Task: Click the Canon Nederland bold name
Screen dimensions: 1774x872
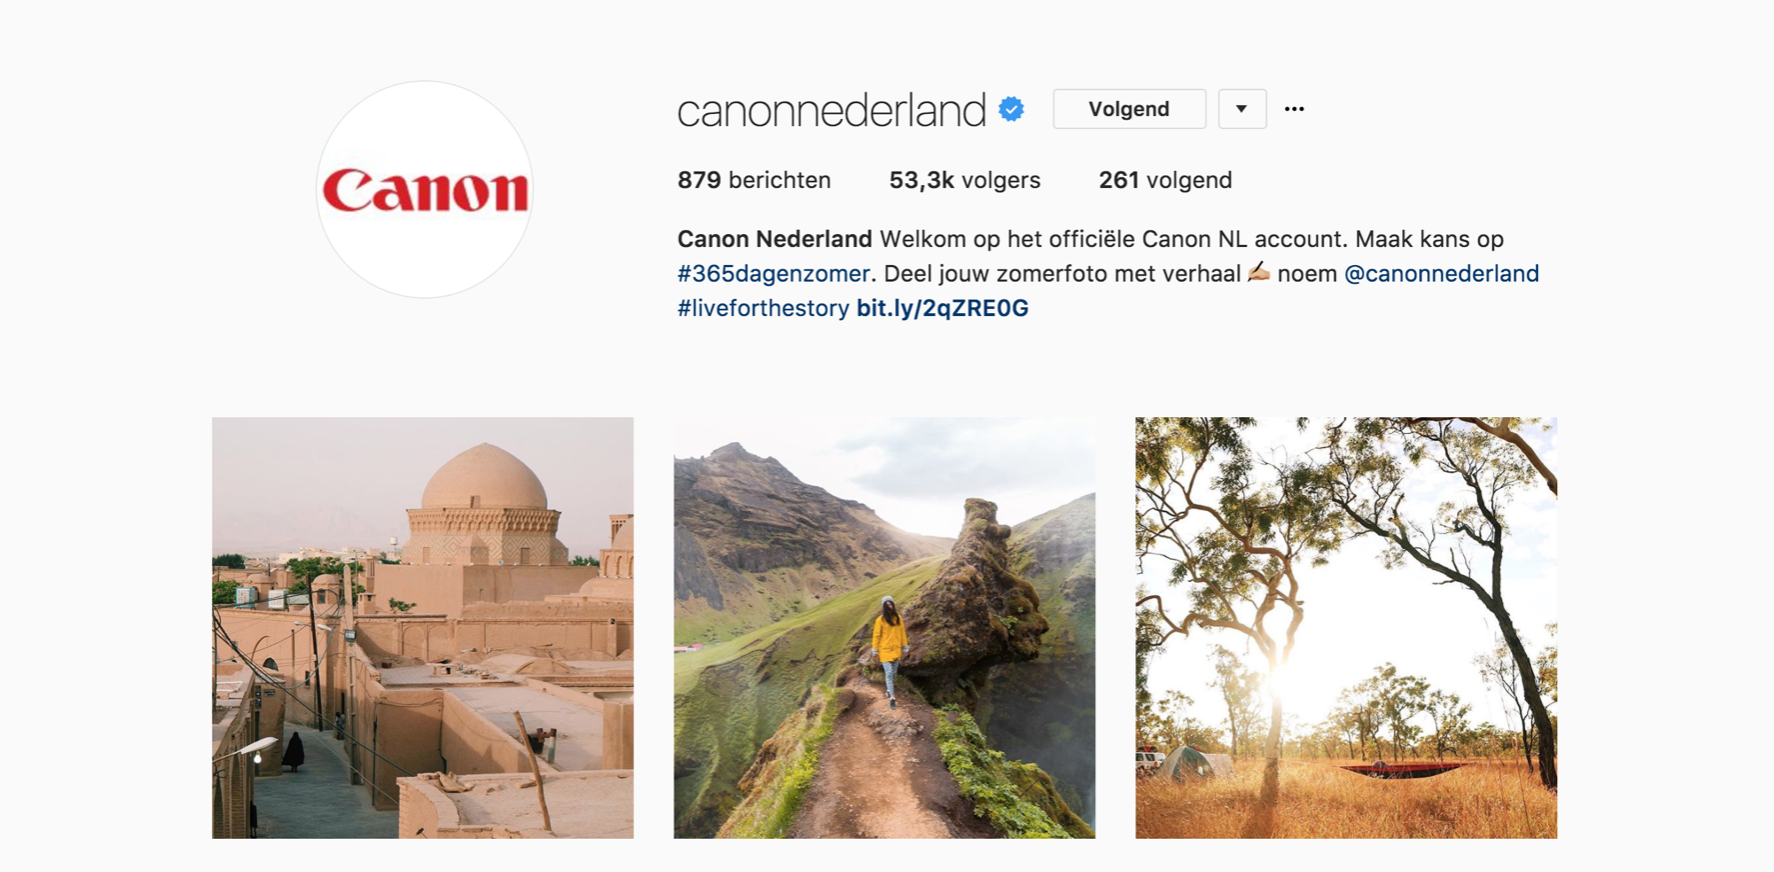Action: pos(775,239)
